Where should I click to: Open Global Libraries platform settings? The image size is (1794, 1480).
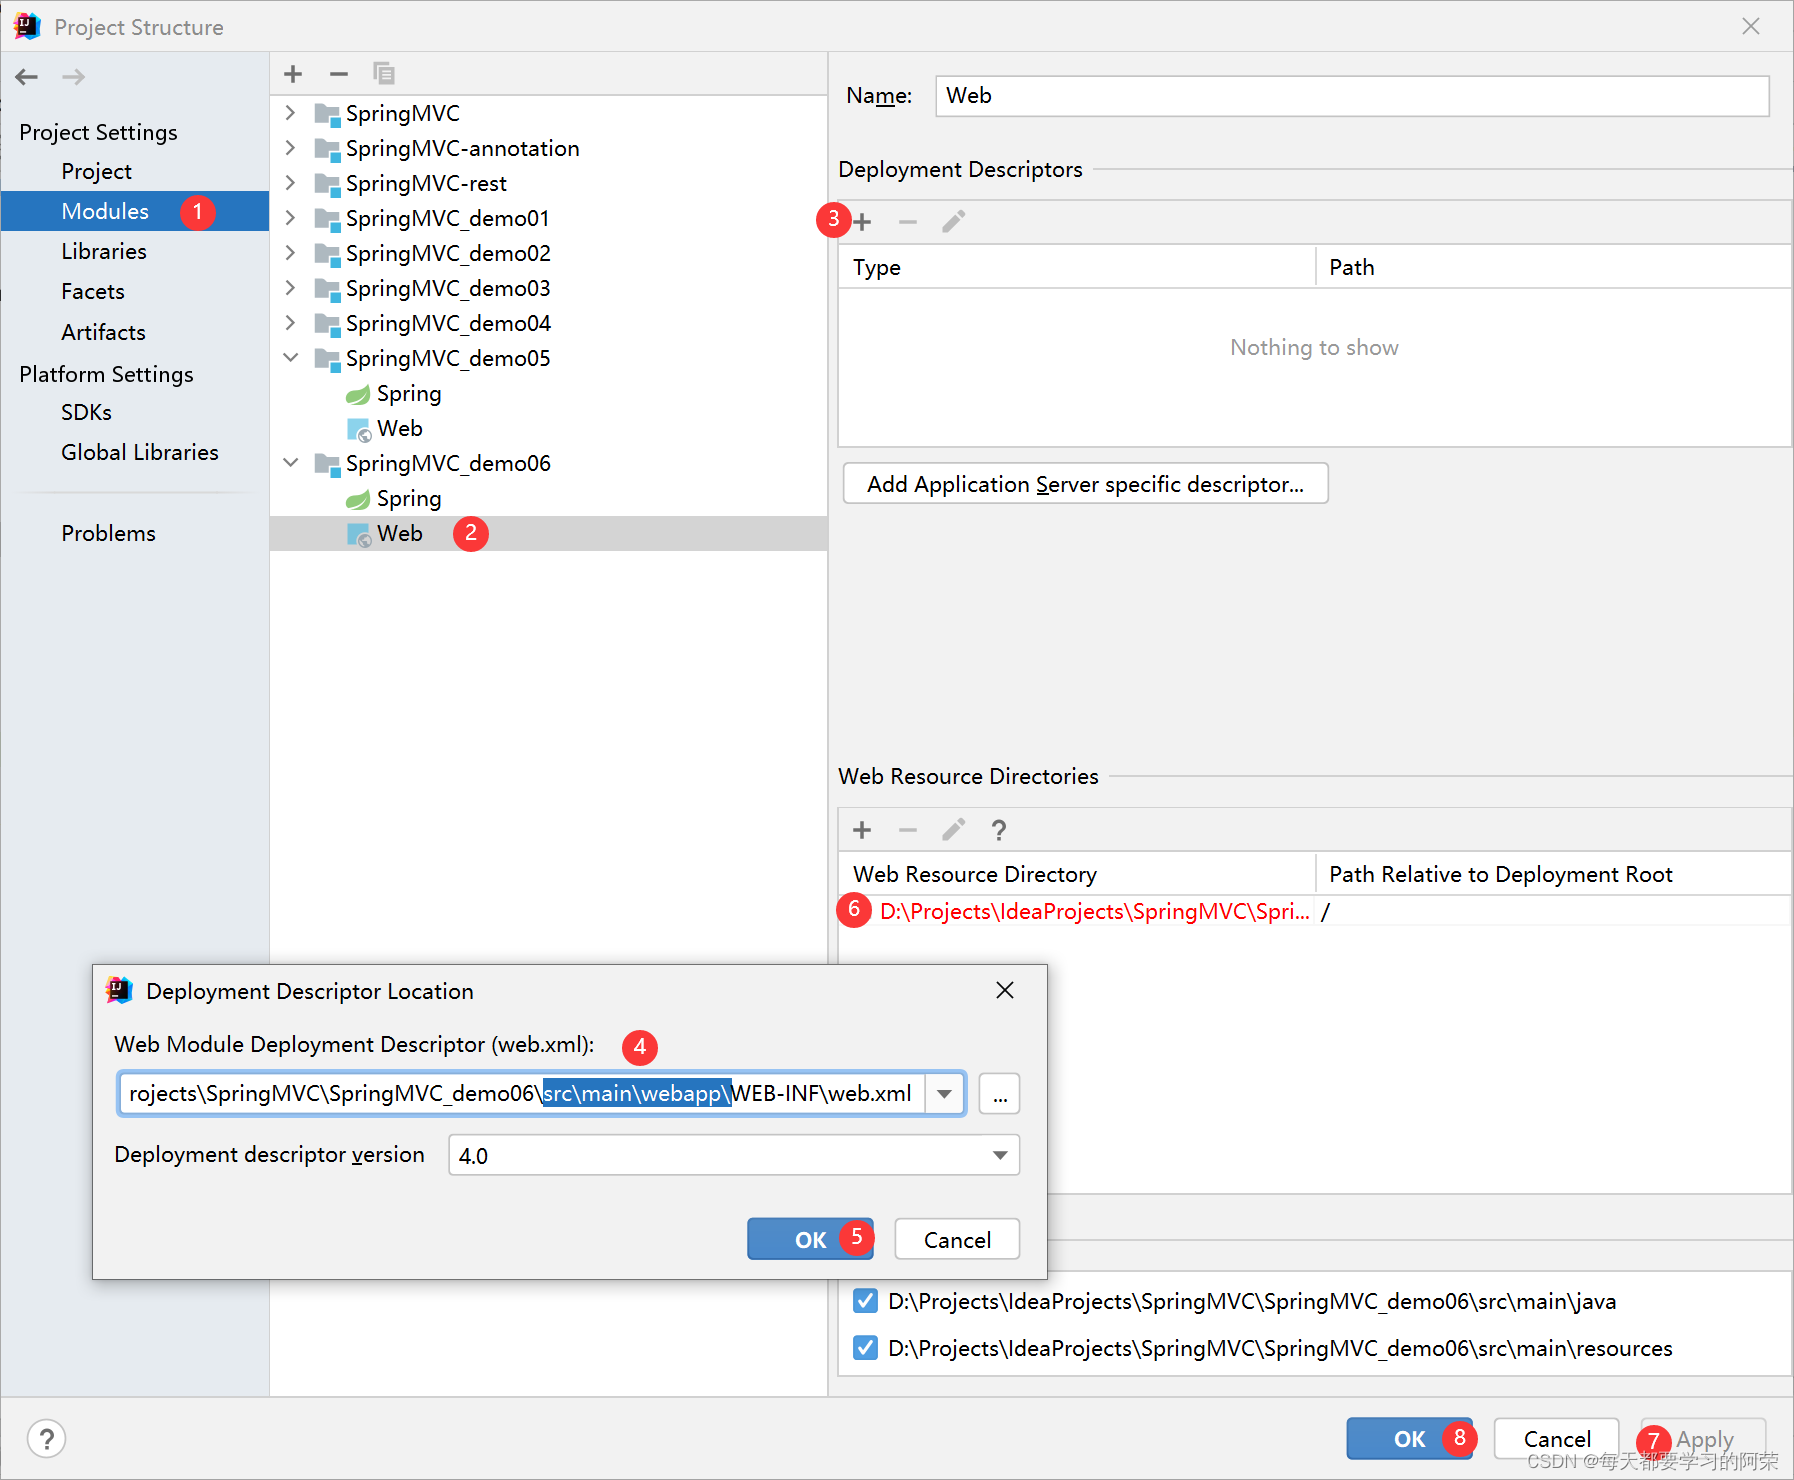click(140, 452)
